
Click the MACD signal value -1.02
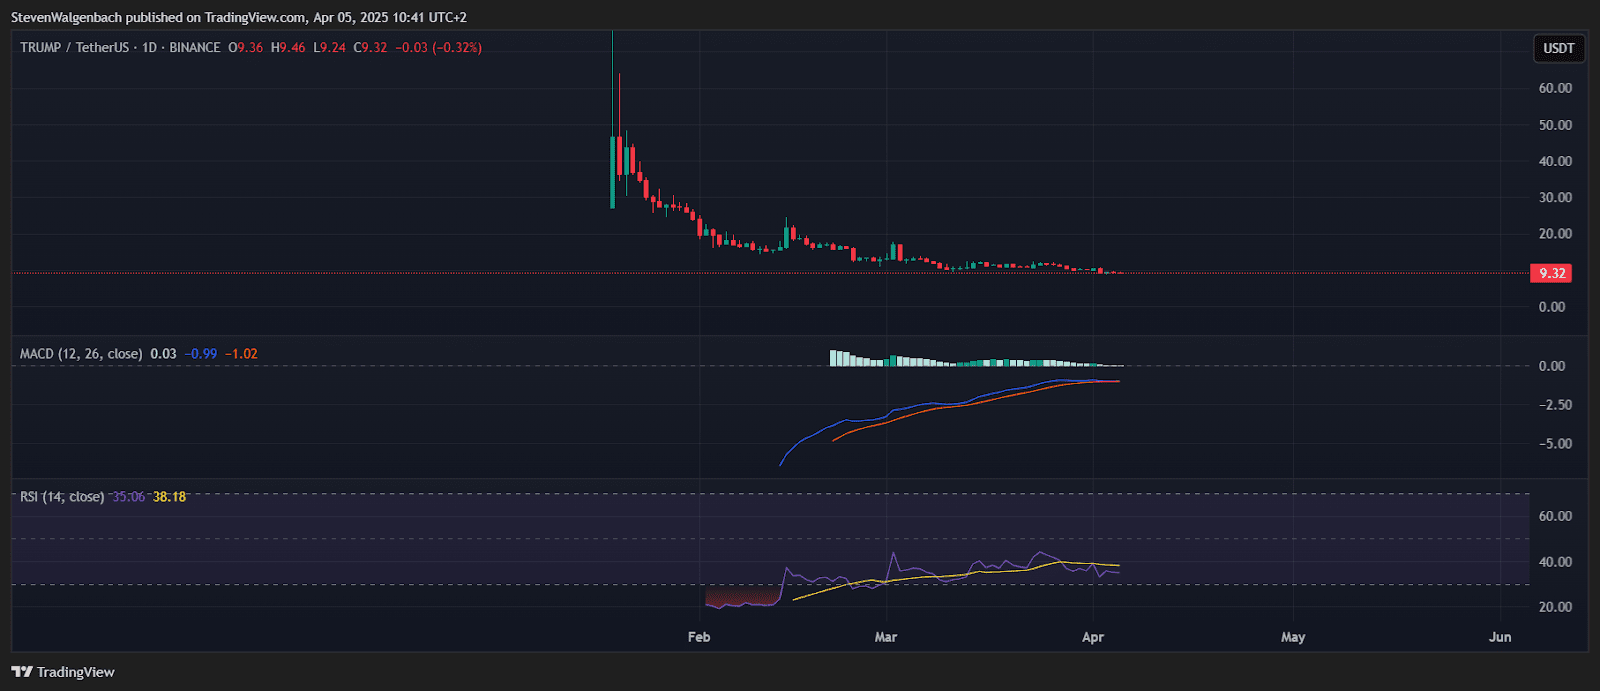click(241, 354)
